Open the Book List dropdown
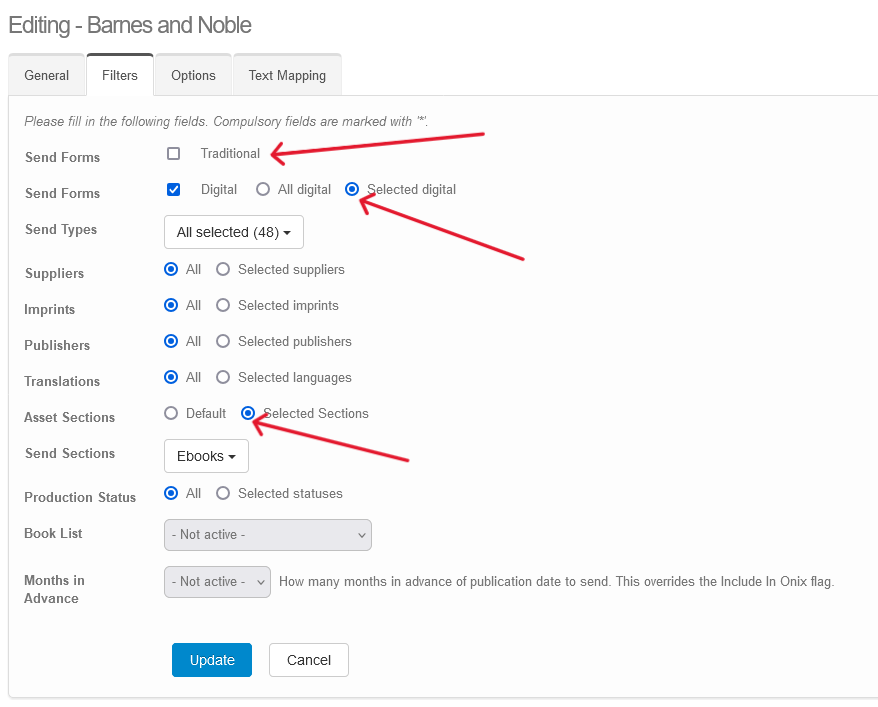This screenshot has width=878, height=707. pos(268,535)
